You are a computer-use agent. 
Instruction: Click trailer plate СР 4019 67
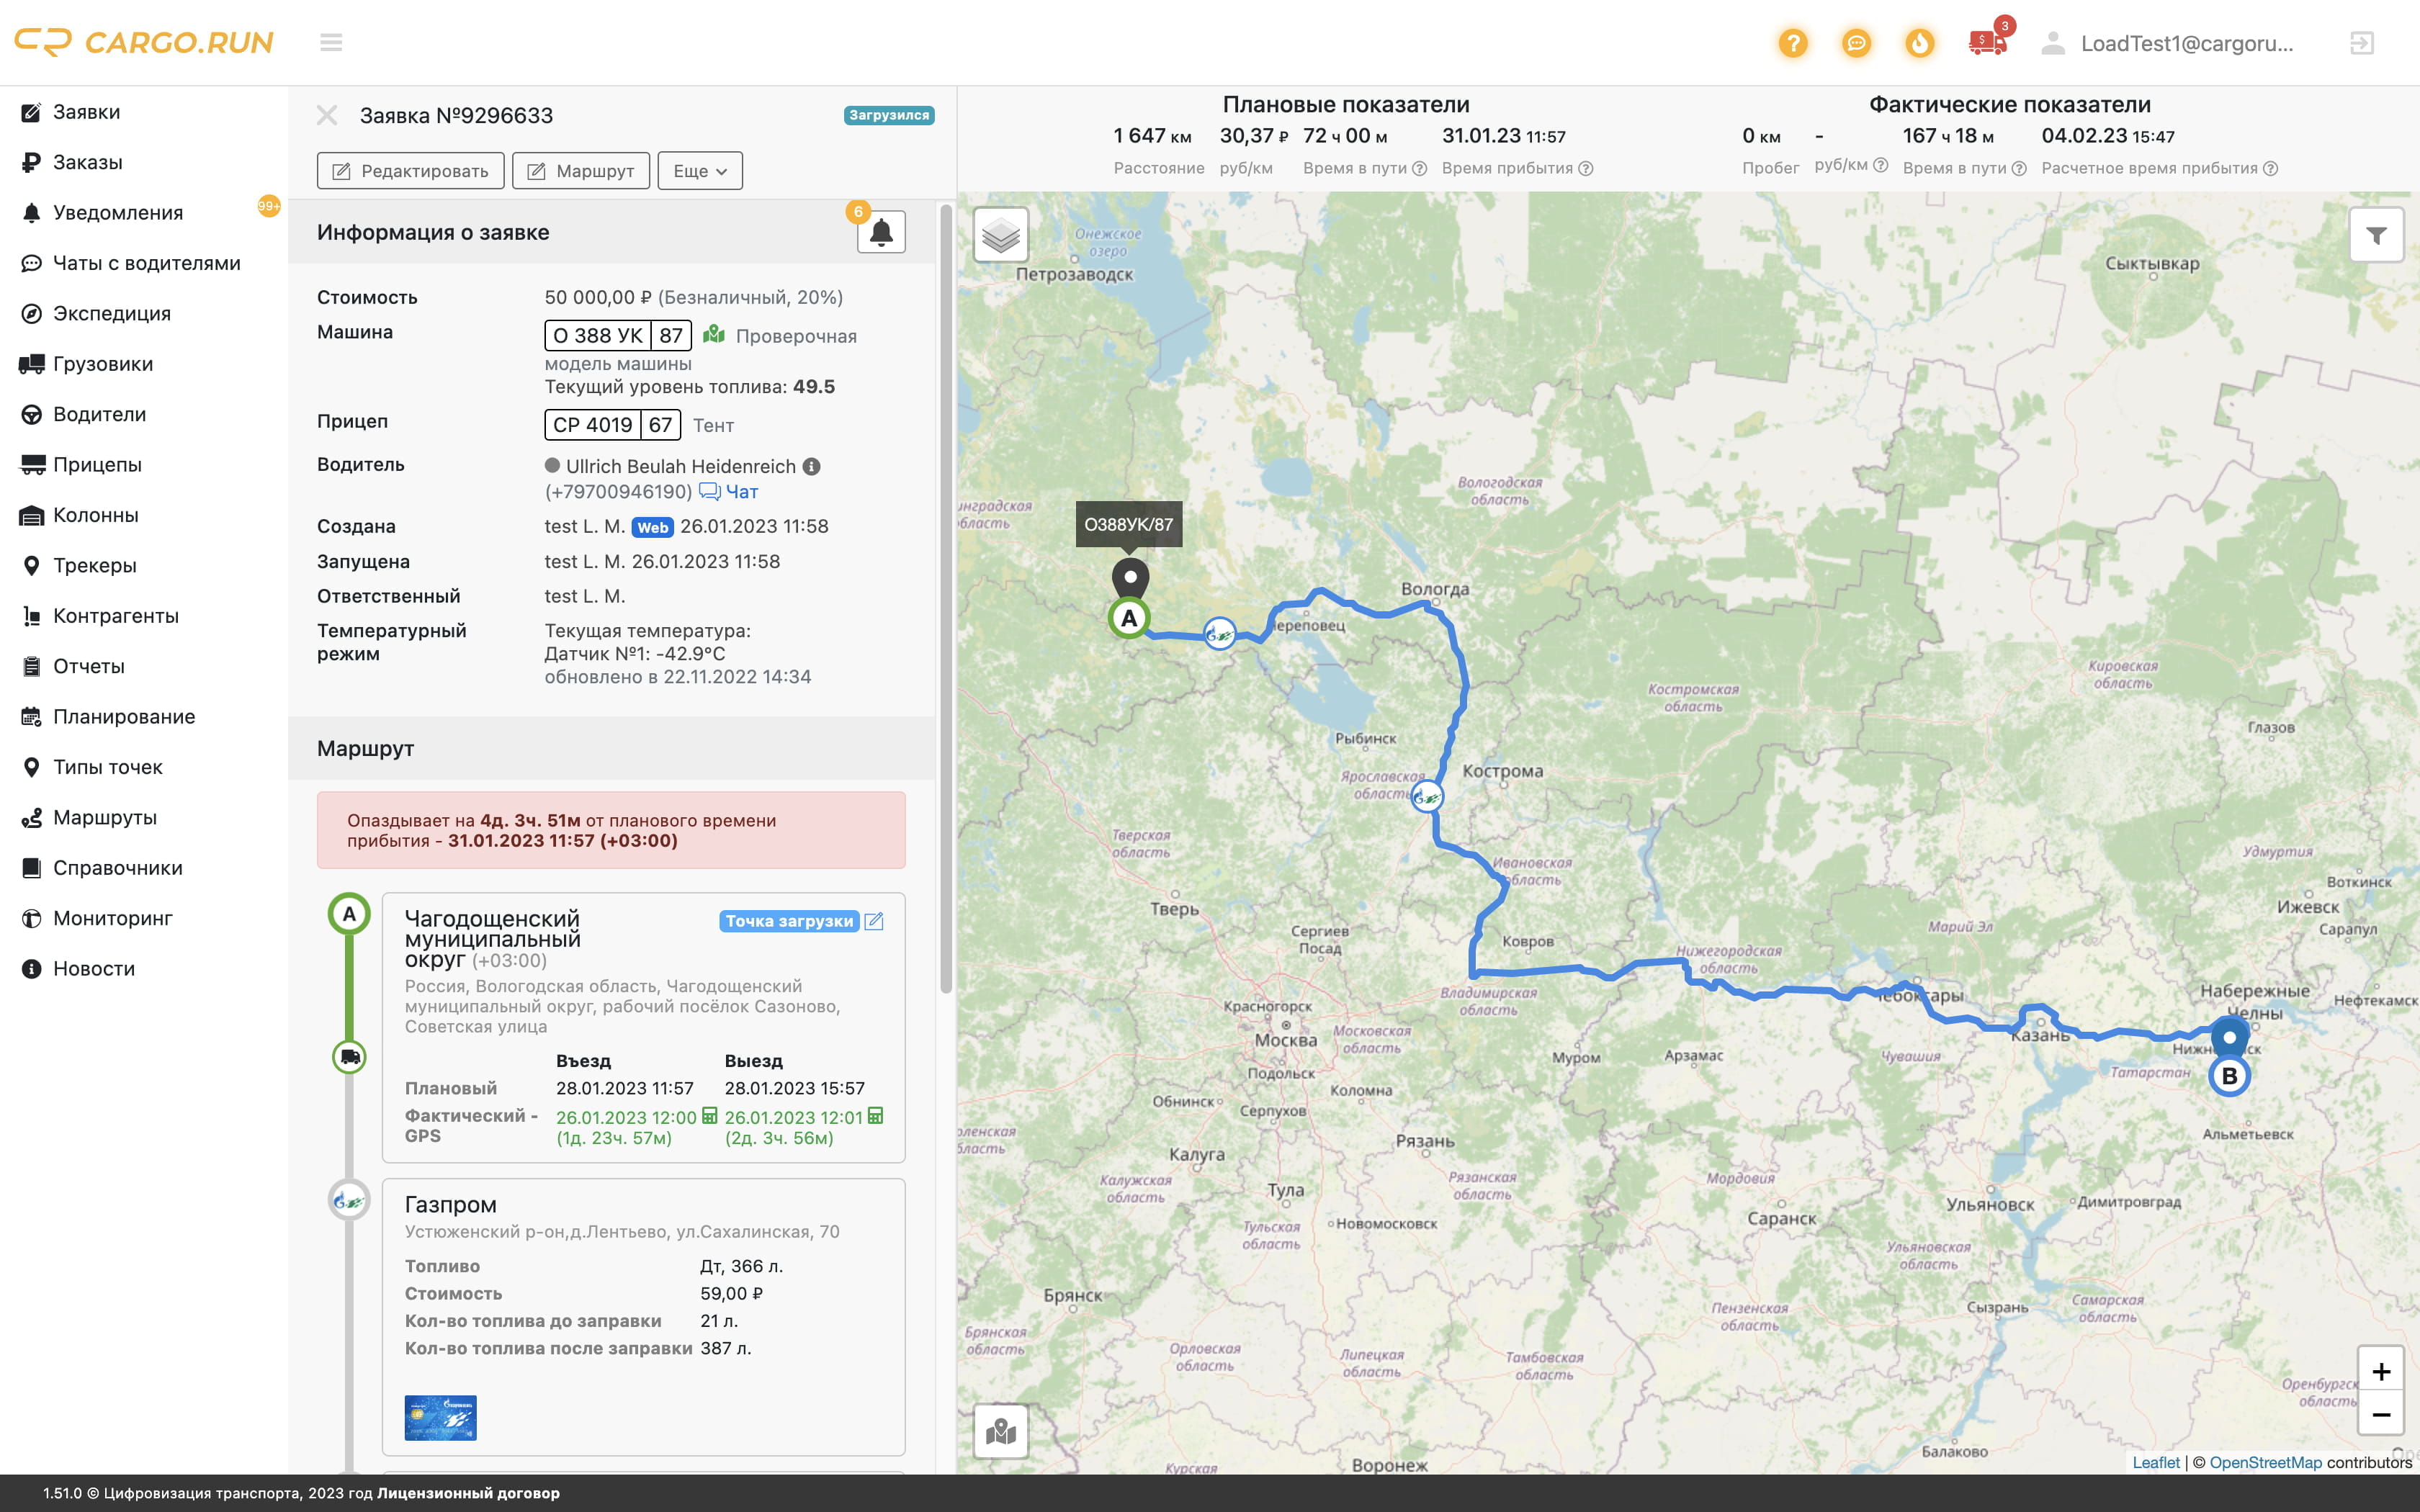[x=612, y=424]
